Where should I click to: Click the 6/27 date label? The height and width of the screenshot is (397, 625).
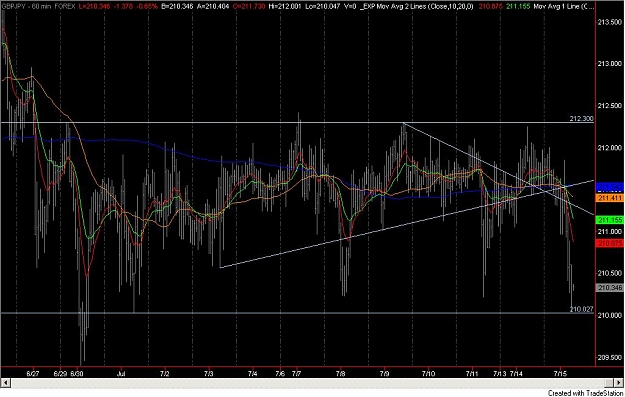[x=33, y=373]
